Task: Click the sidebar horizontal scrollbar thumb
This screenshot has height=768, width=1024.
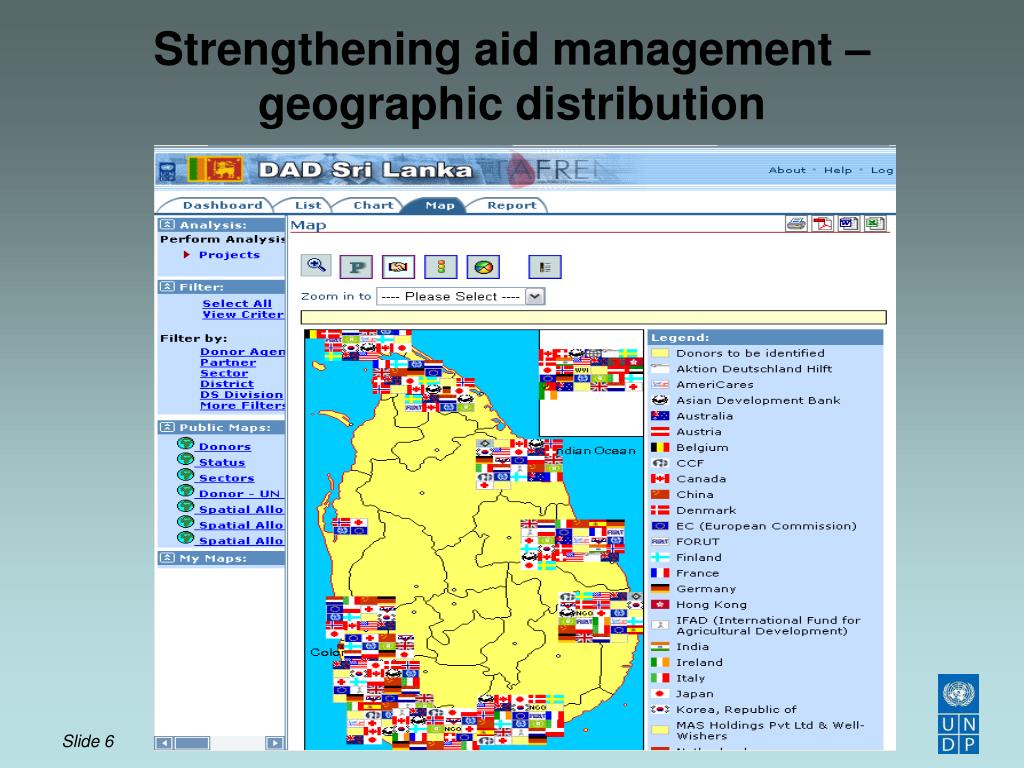Action: [193, 743]
